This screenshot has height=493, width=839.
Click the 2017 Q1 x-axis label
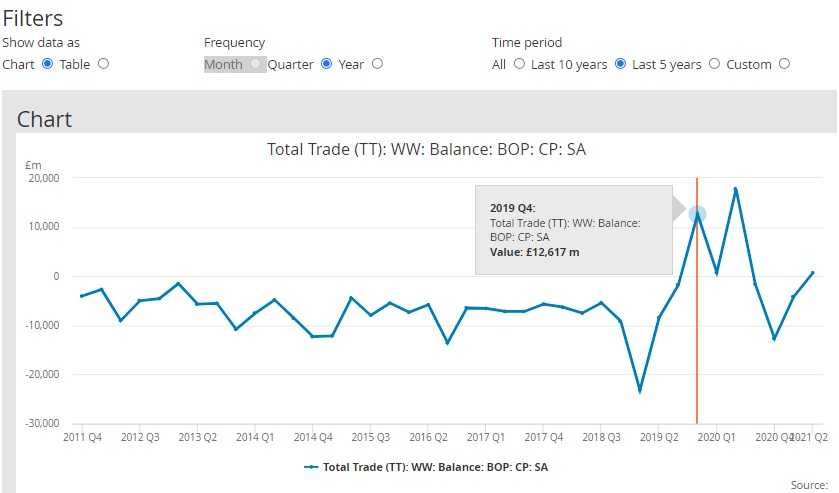point(485,437)
